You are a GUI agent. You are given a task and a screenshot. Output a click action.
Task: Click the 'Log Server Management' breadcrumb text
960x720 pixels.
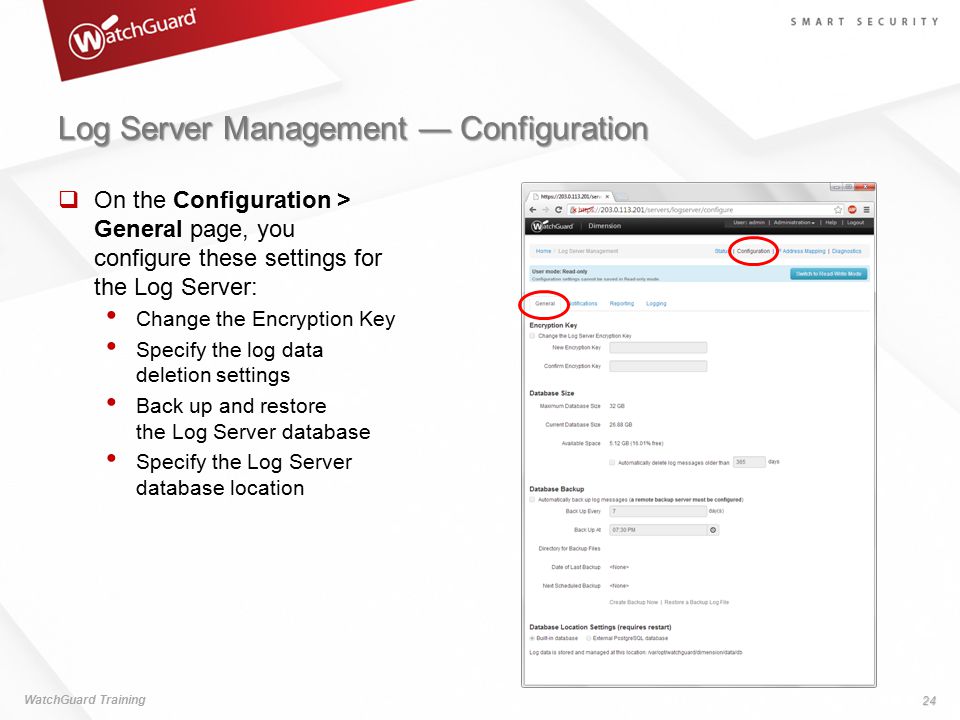click(x=588, y=251)
